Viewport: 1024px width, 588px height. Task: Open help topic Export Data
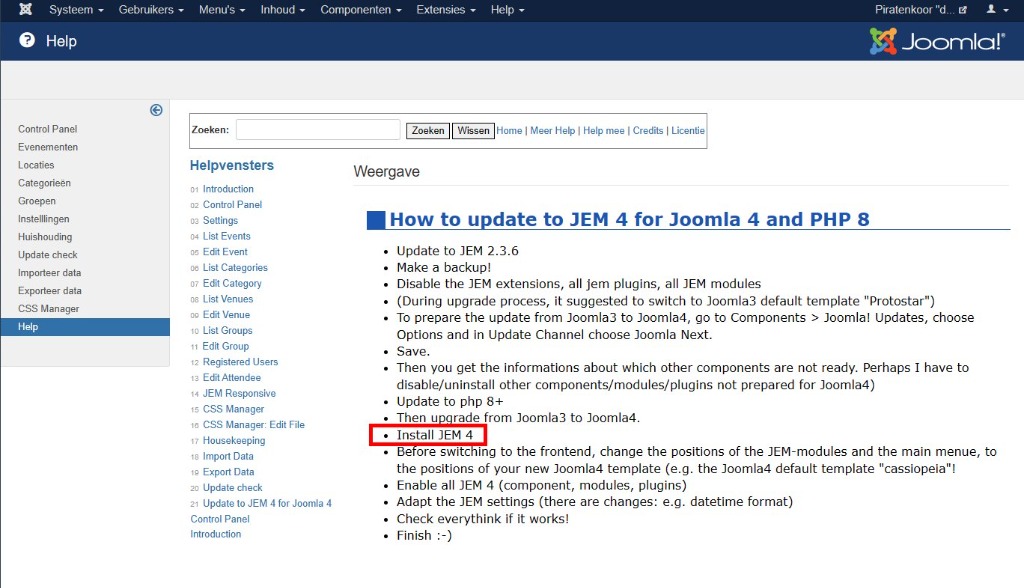[229, 472]
